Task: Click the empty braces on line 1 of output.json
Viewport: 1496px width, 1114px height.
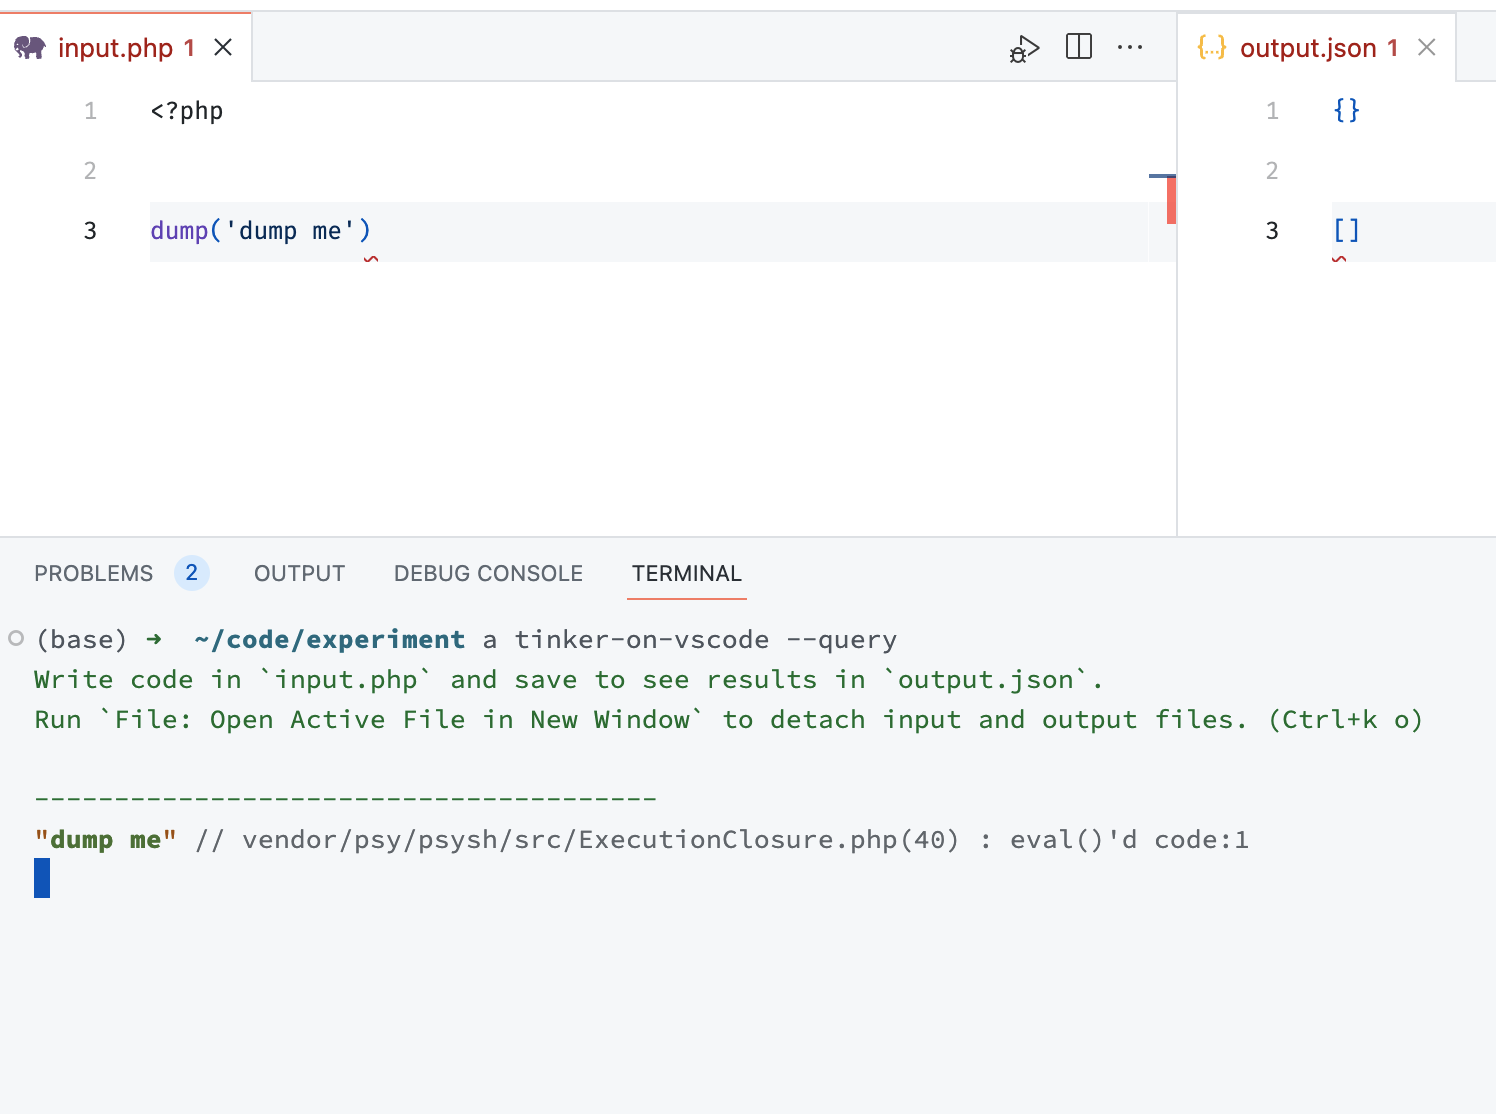Action: coord(1346,110)
